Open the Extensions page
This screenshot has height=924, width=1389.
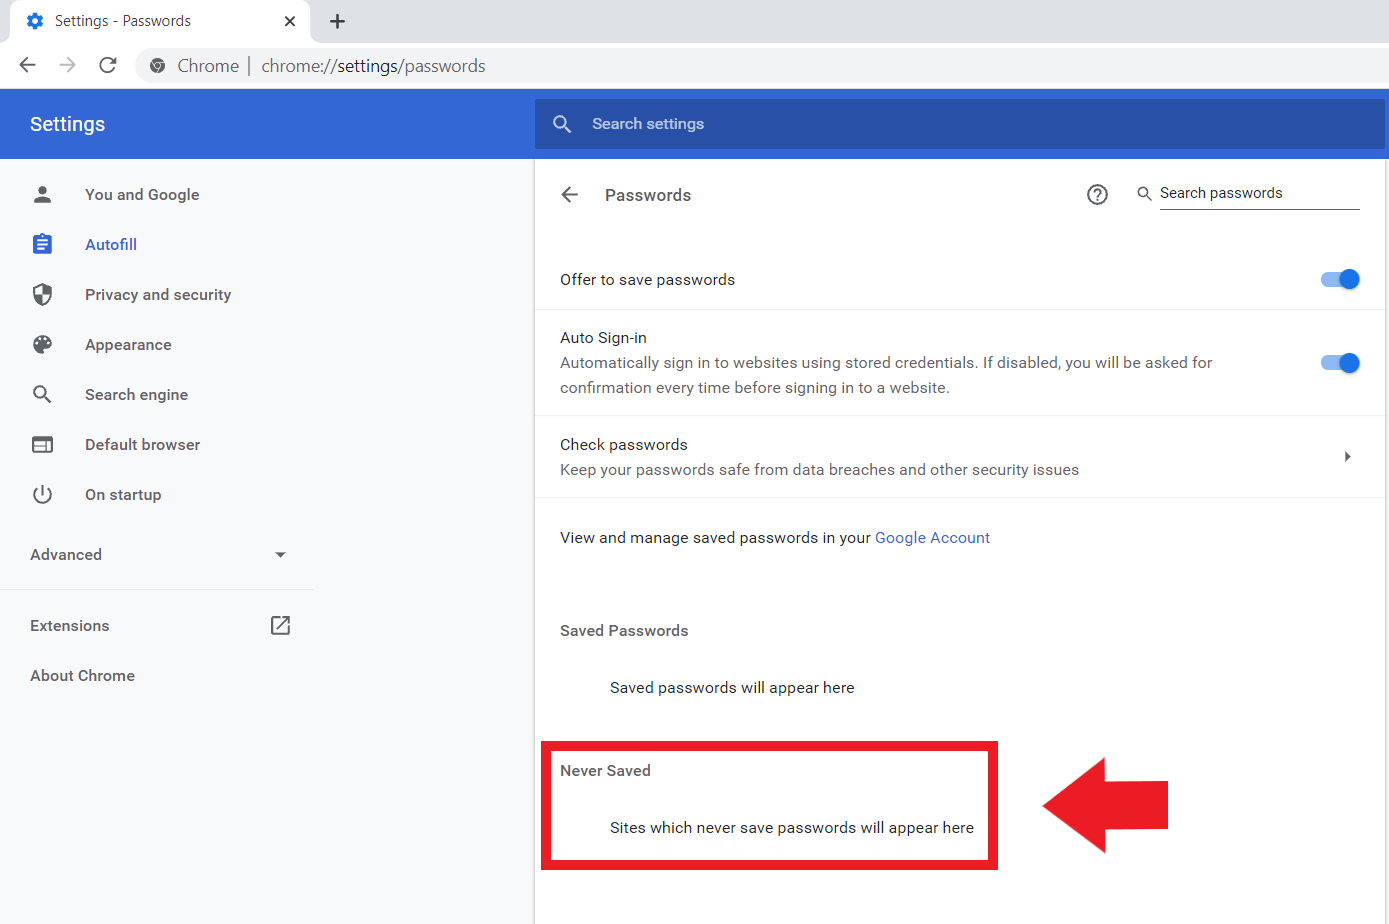70,625
